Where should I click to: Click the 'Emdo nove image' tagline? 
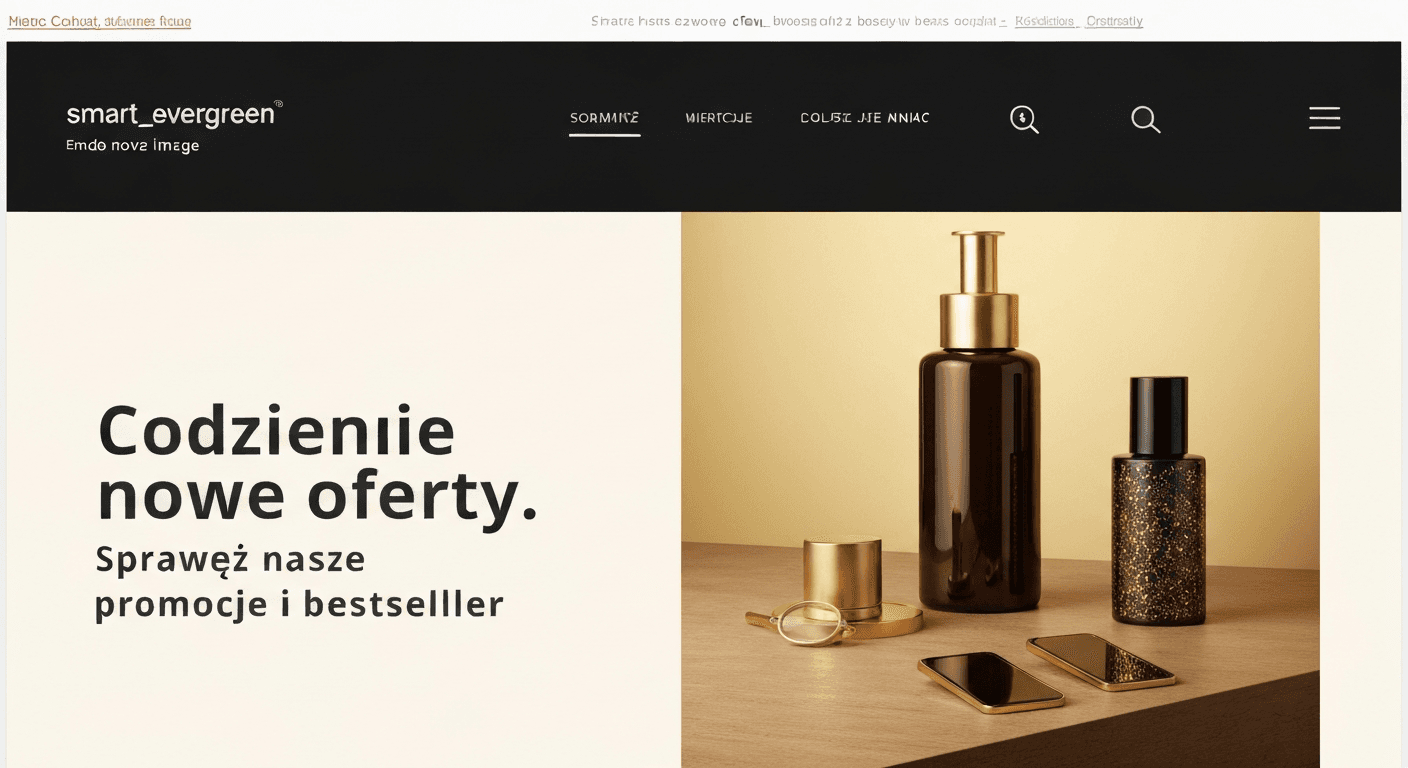point(132,146)
